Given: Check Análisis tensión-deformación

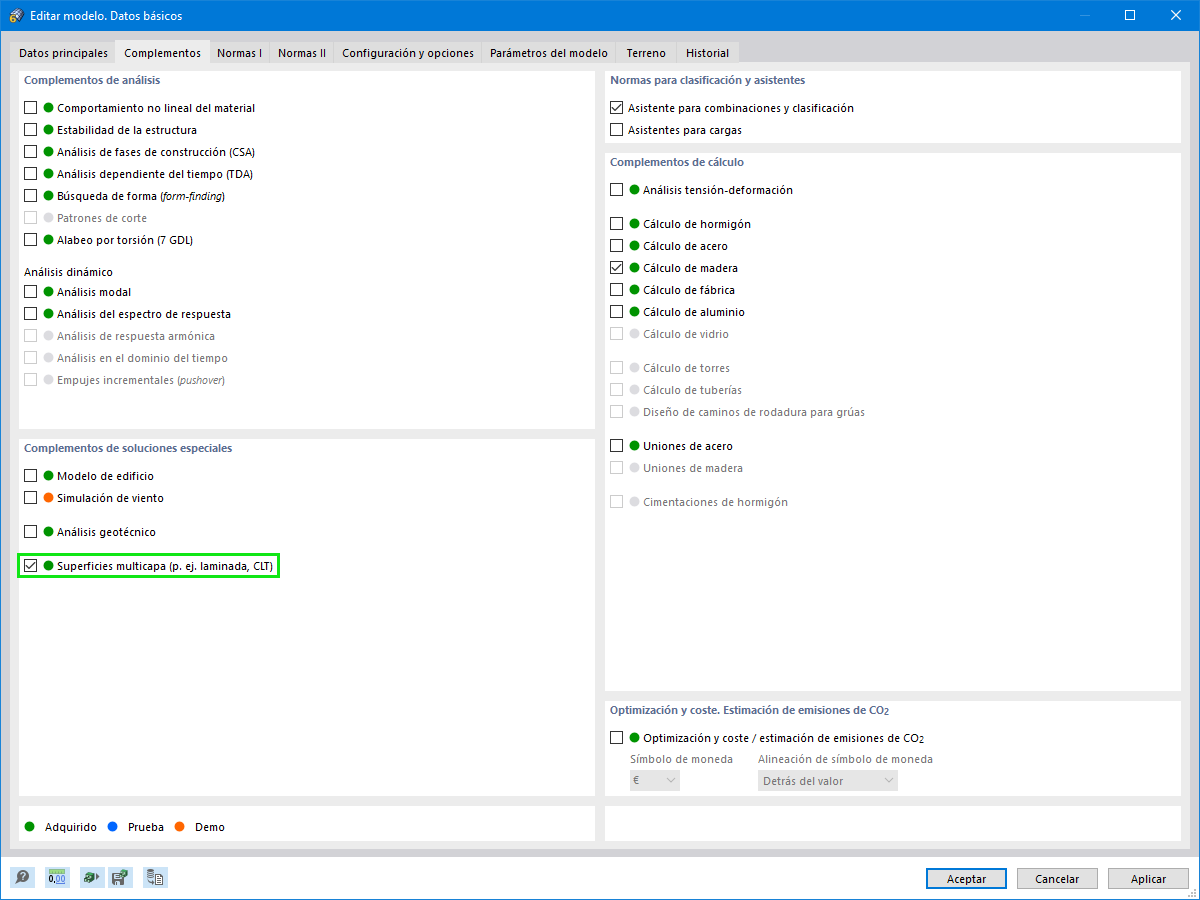Looking at the screenshot, I should pyautogui.click(x=617, y=190).
